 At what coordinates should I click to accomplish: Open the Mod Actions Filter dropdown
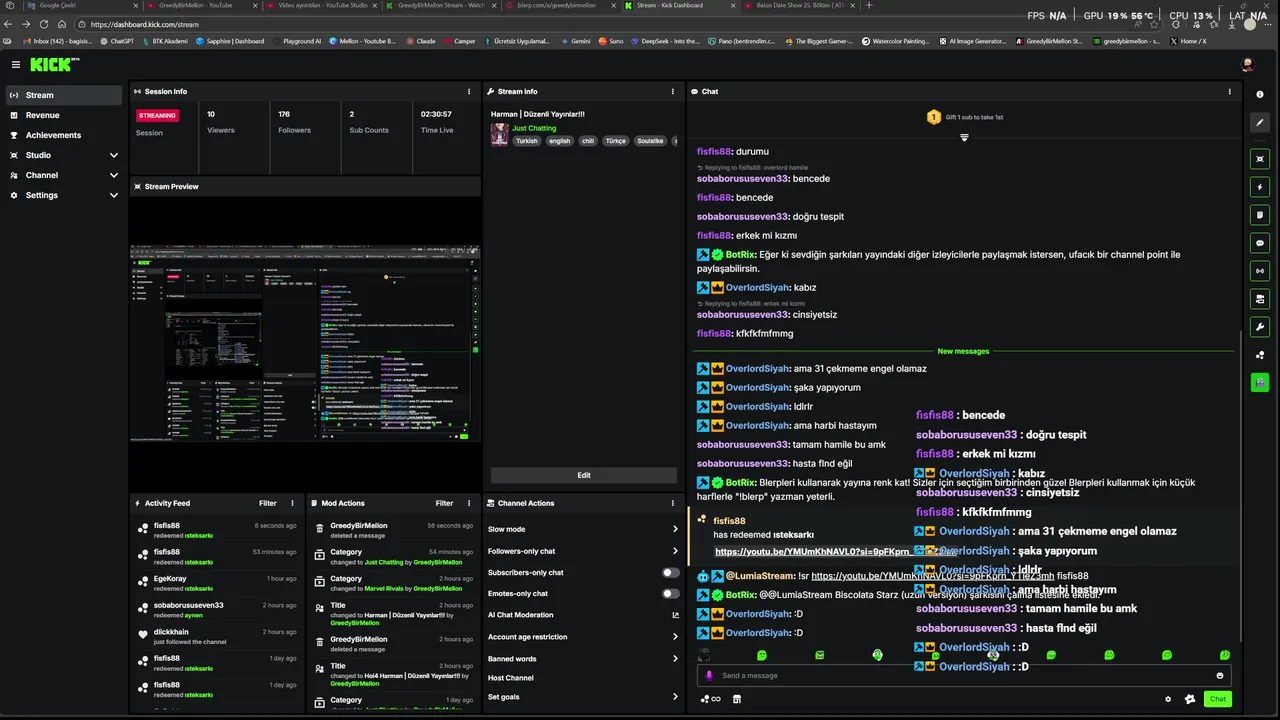[444, 503]
